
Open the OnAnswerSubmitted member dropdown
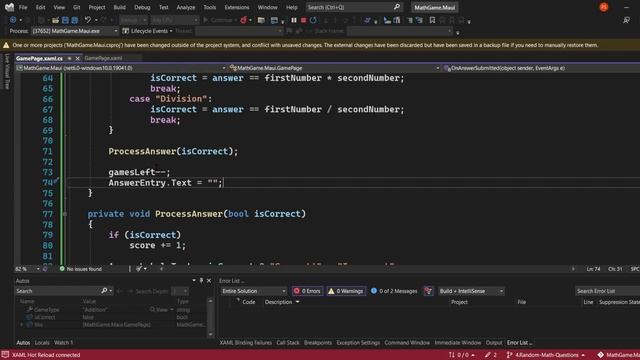tap(541, 68)
